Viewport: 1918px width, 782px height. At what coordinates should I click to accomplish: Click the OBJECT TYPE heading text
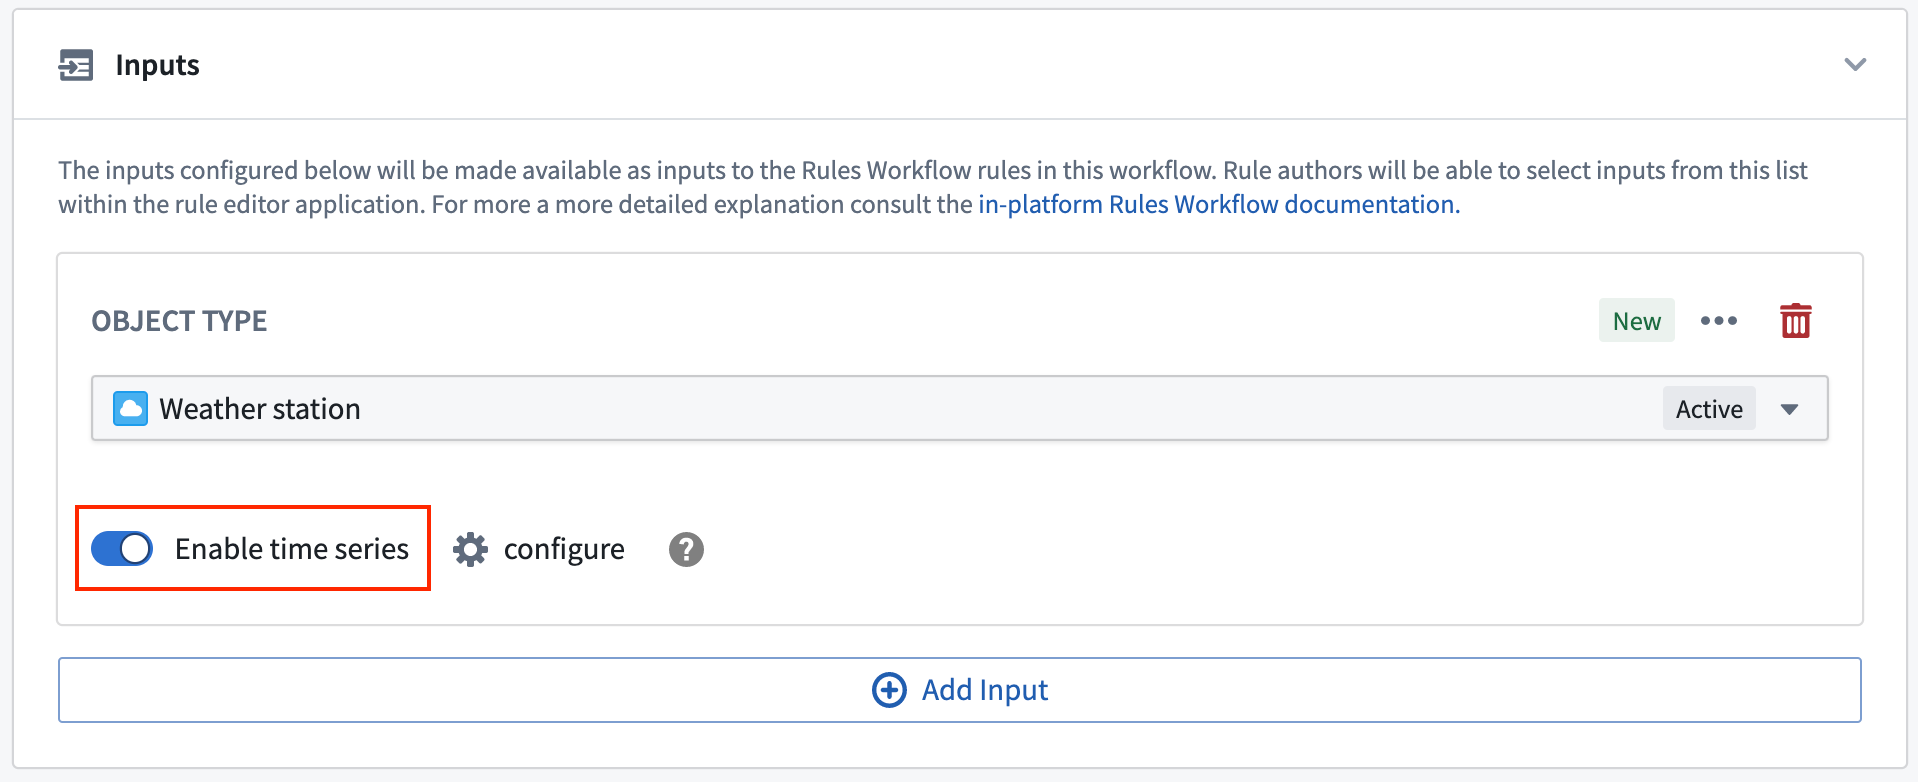coord(180,321)
